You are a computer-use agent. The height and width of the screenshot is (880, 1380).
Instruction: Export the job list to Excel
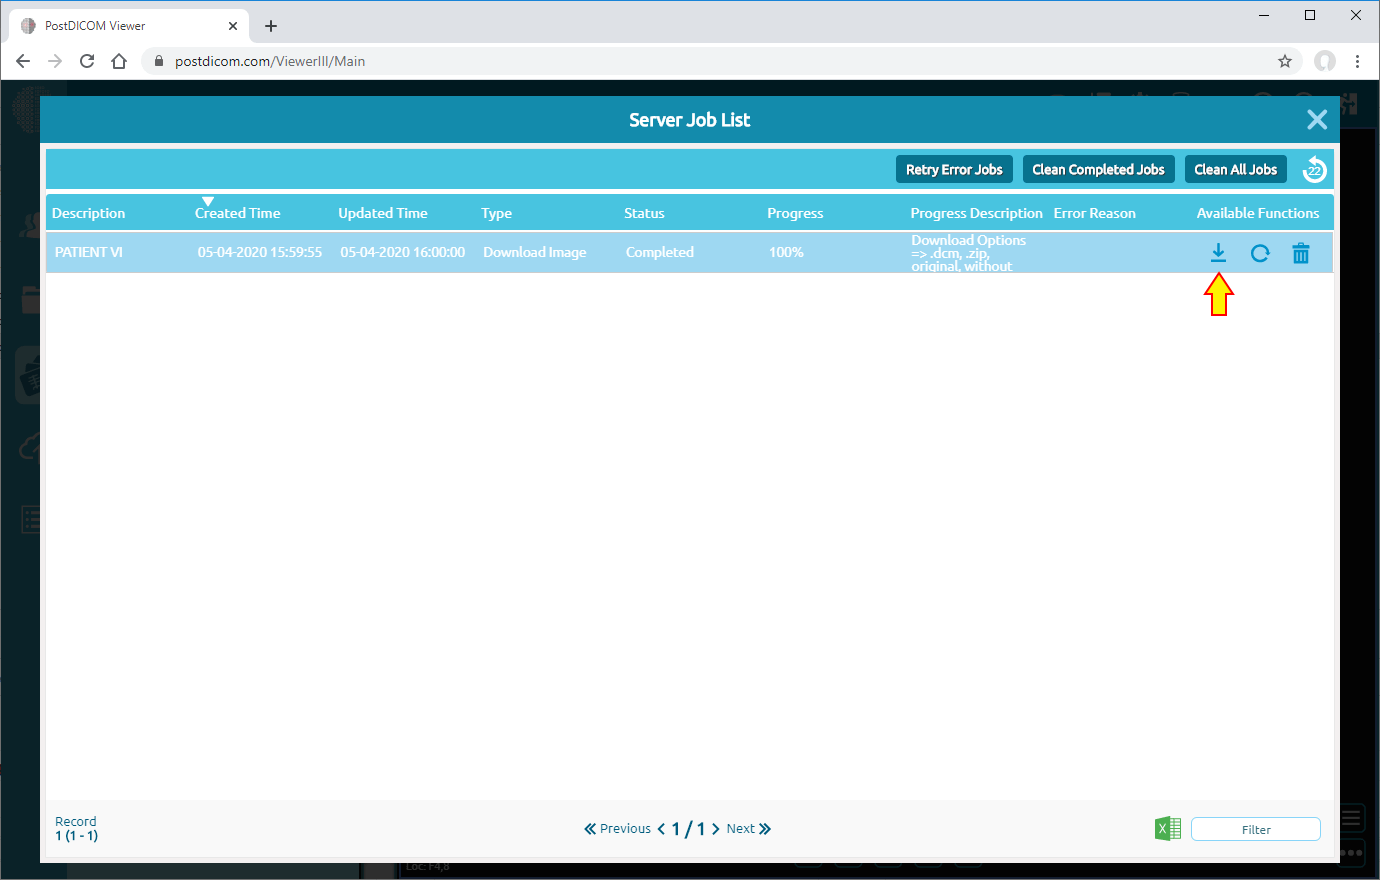coord(1167,828)
